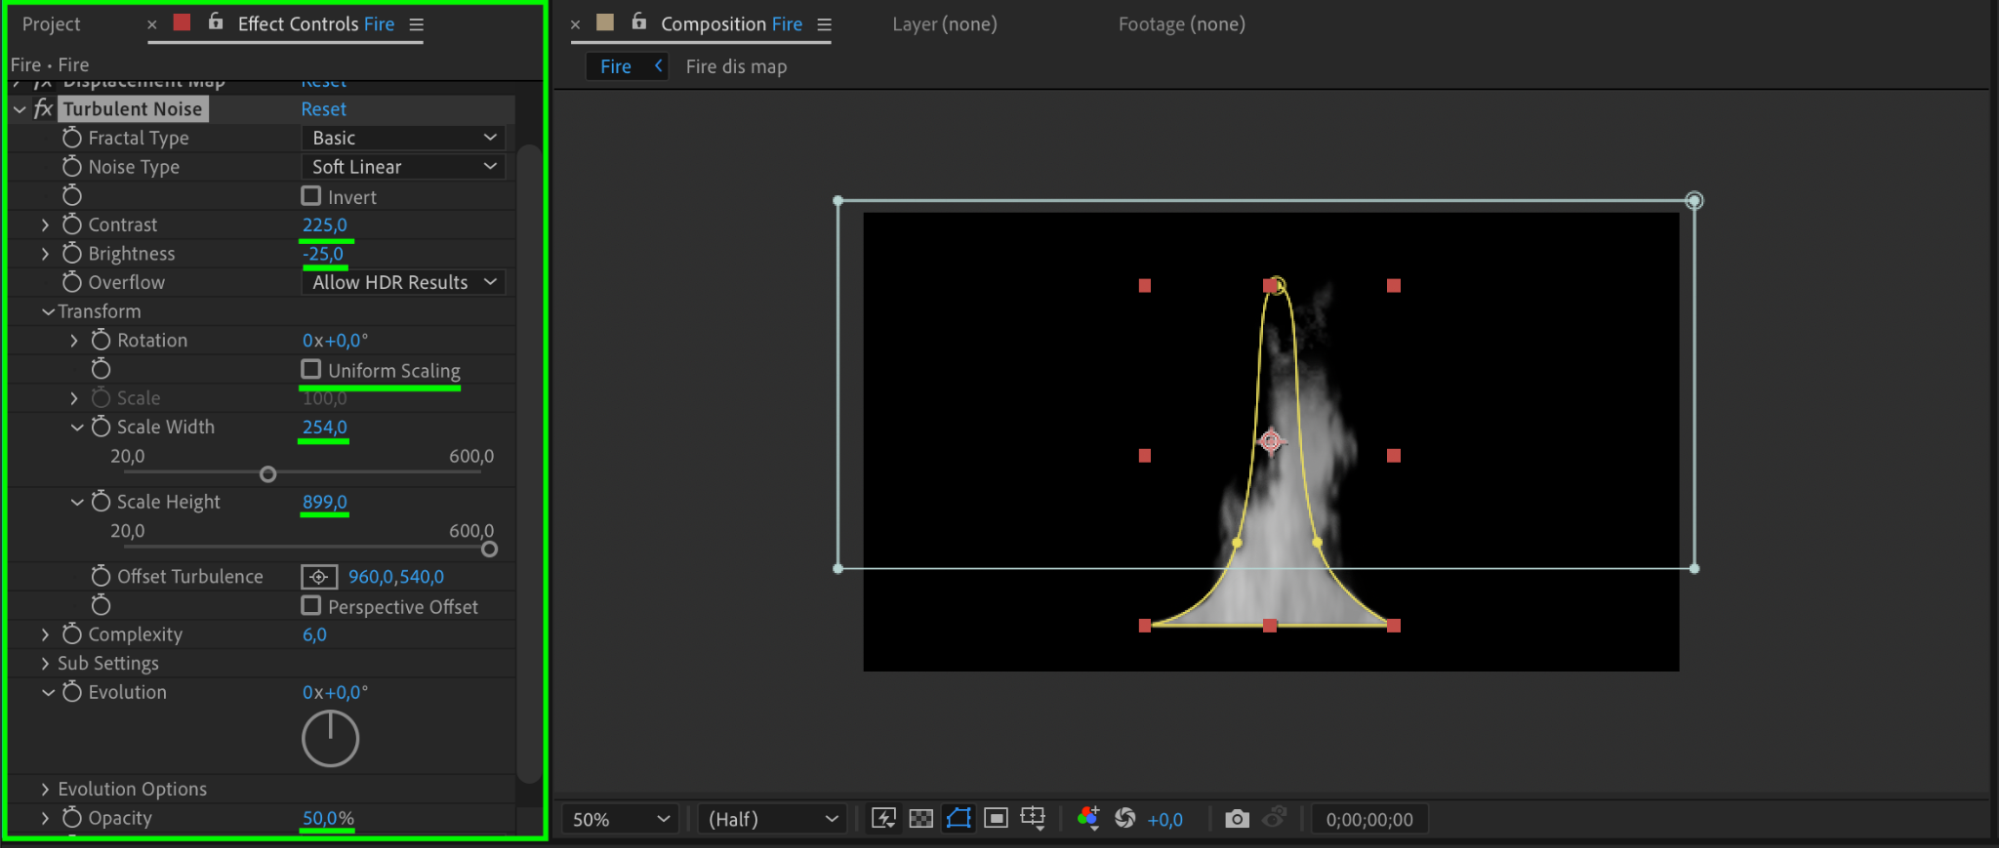The image size is (1999, 849).
Task: Click the Fast Previews icon
Action: 883,819
